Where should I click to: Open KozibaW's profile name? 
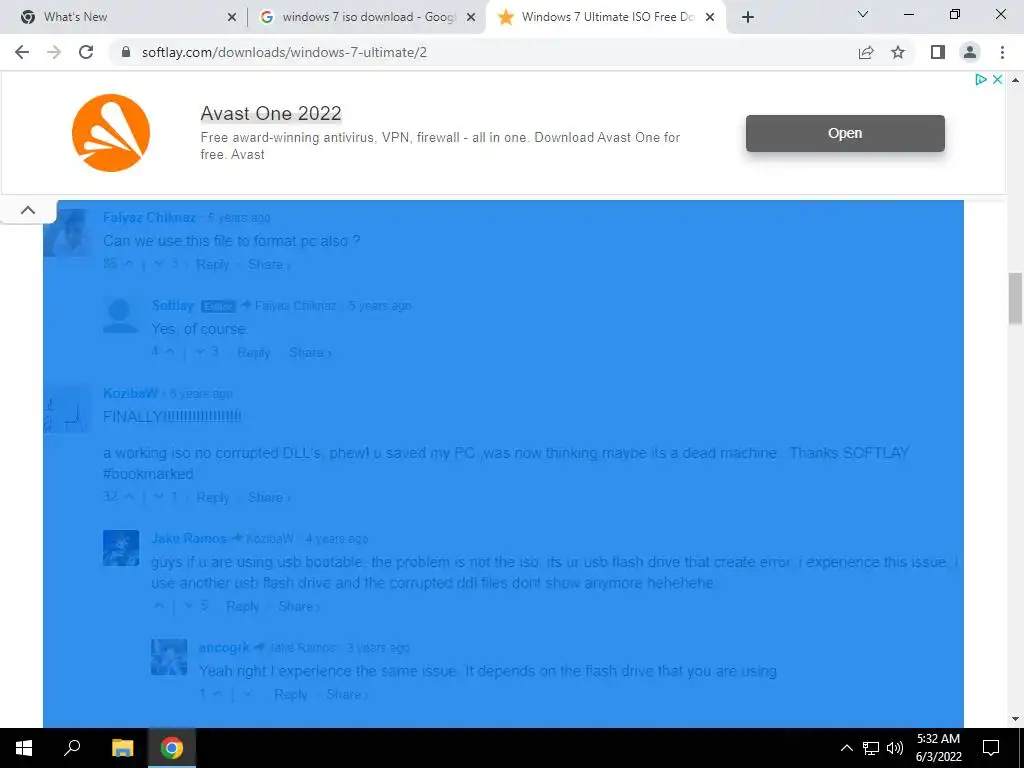[131, 393]
